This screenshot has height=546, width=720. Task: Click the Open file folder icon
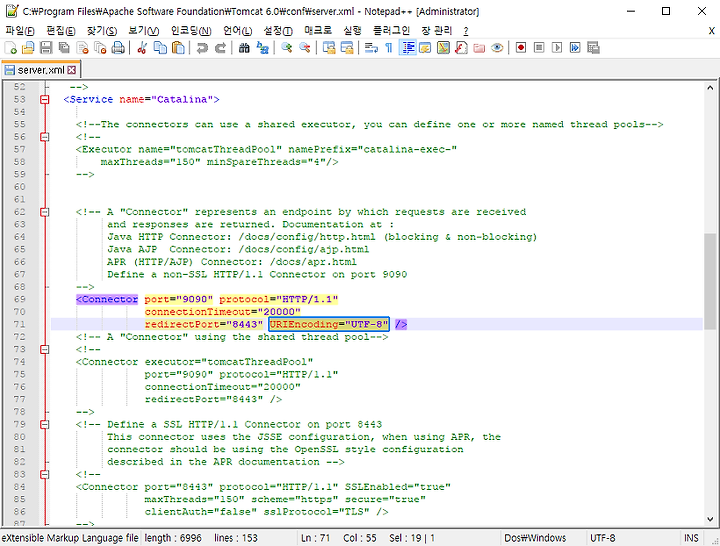tap(28, 47)
